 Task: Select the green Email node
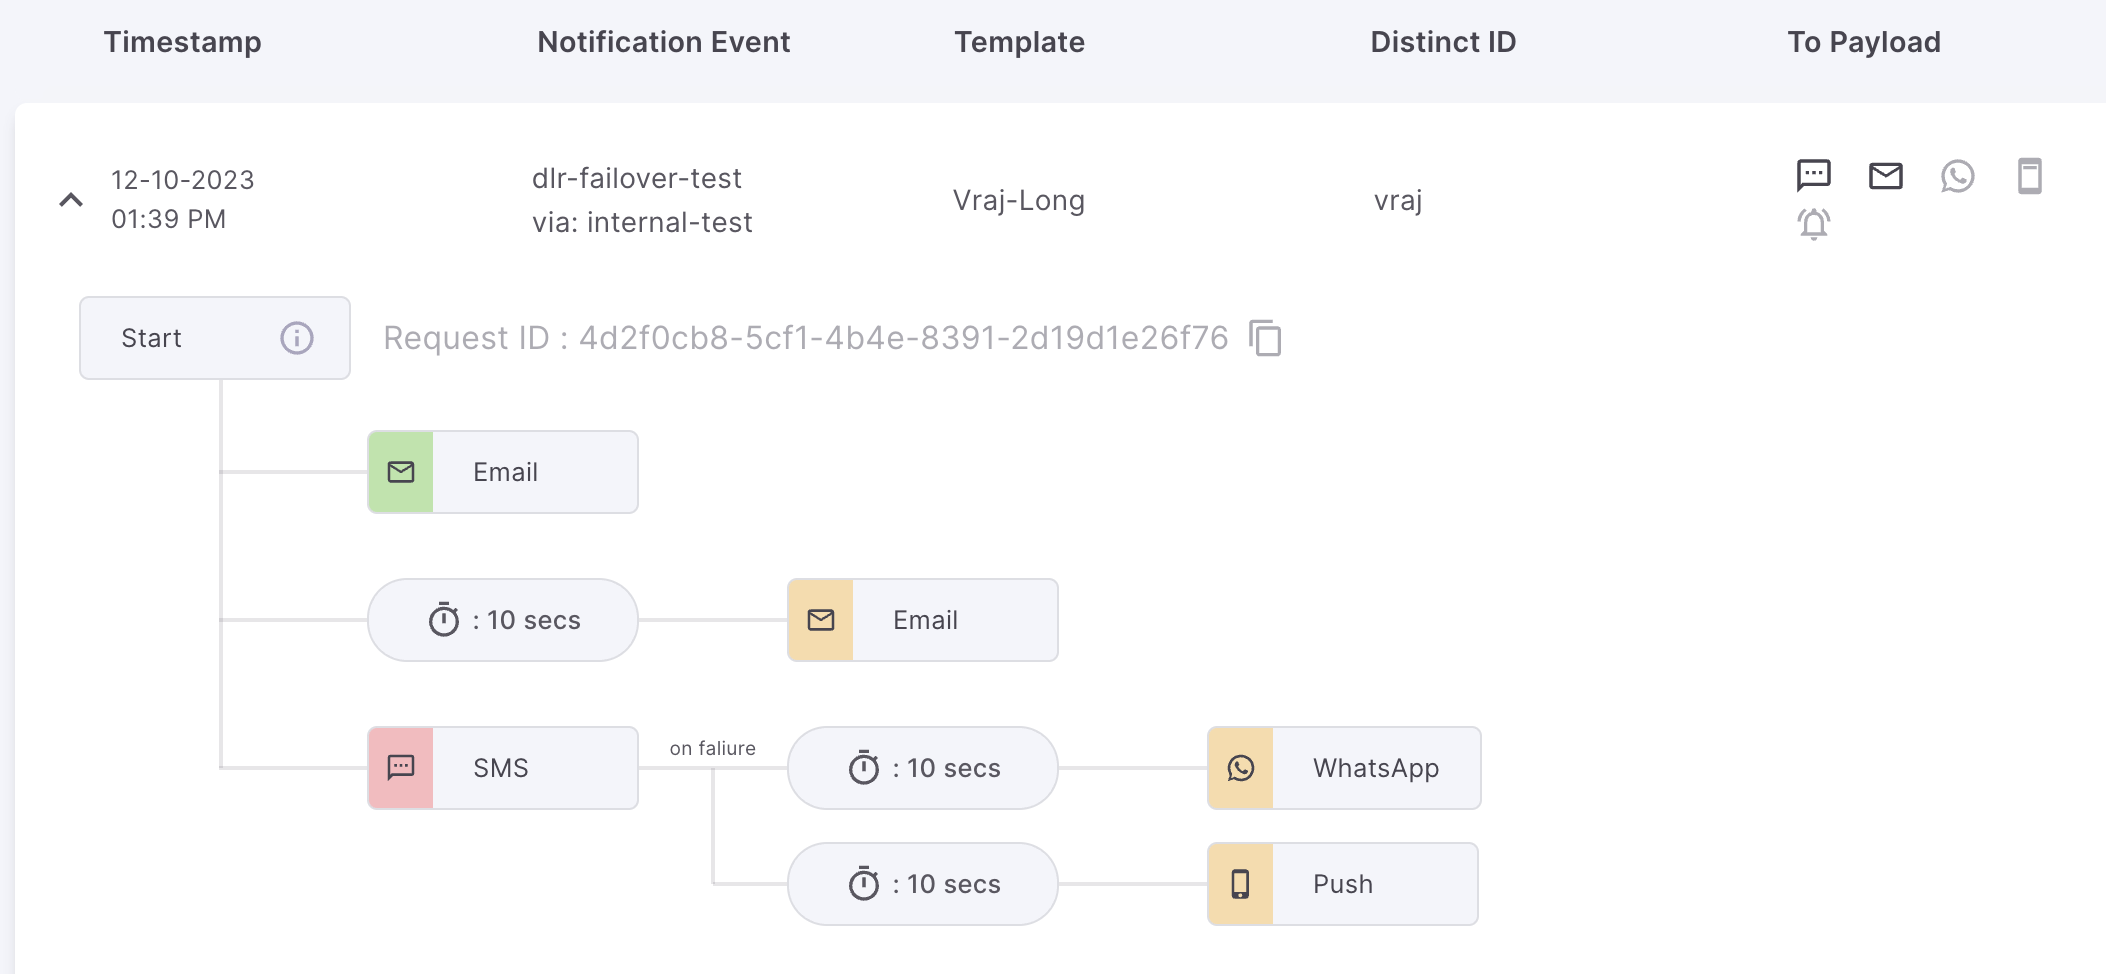[x=503, y=472]
